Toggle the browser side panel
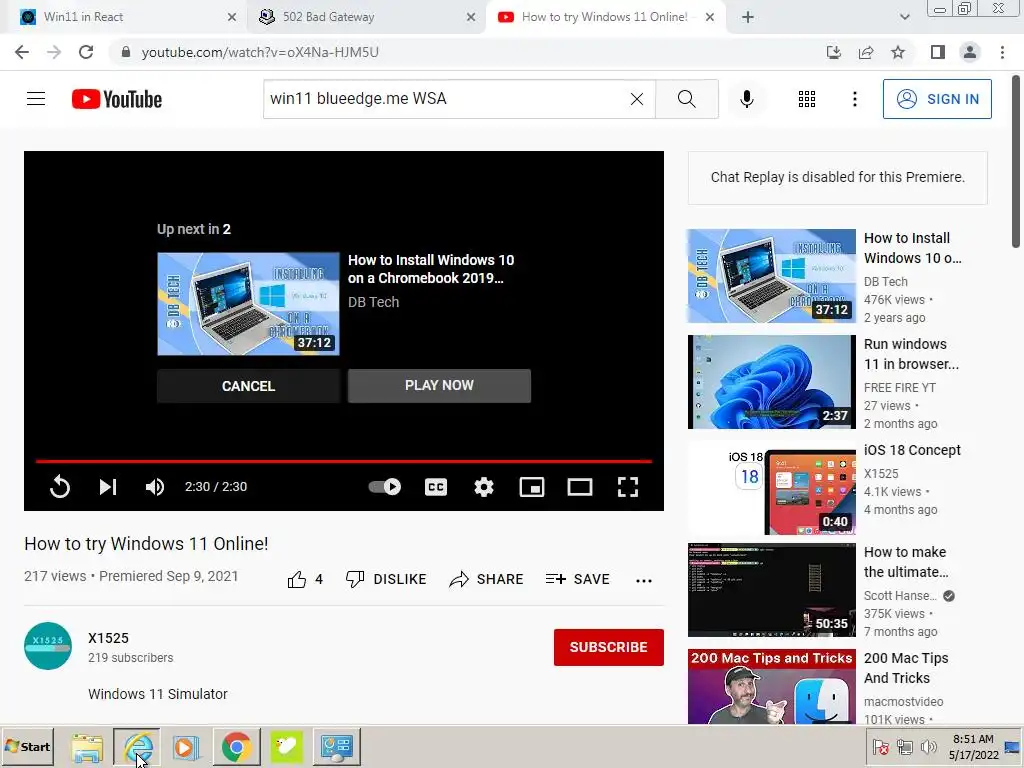 (x=938, y=52)
